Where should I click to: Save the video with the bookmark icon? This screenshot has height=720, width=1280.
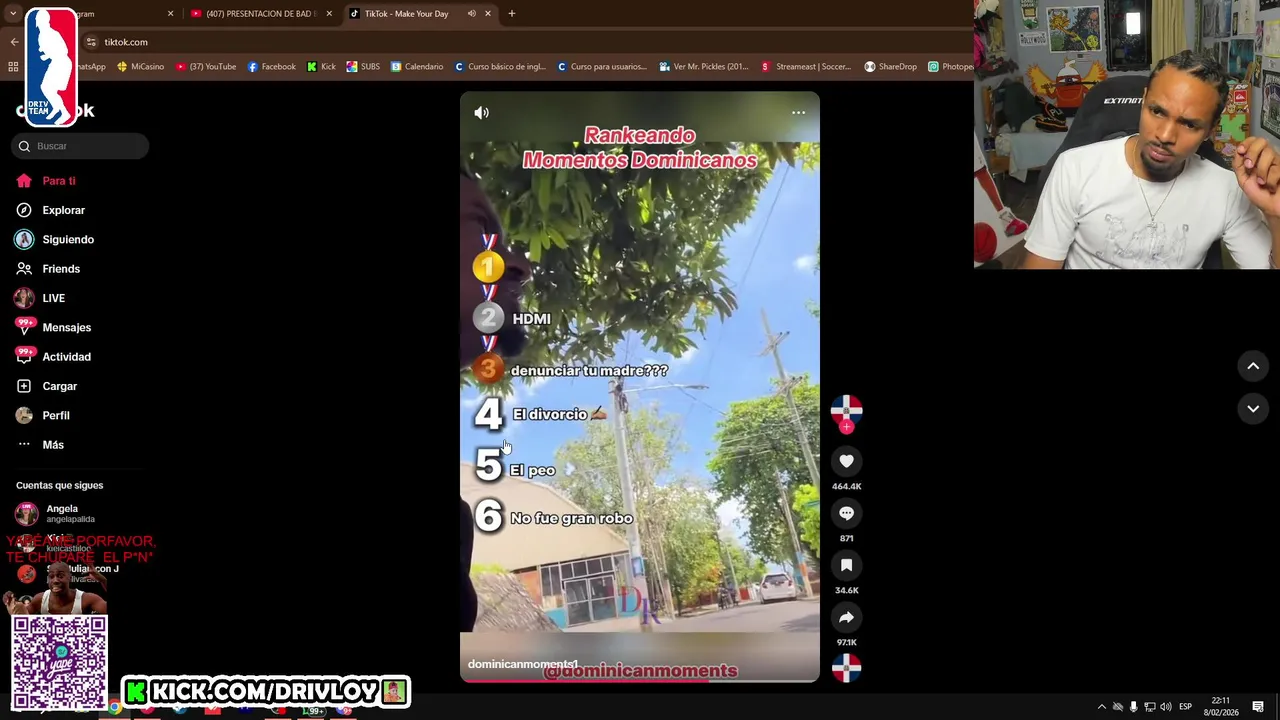tap(846, 565)
